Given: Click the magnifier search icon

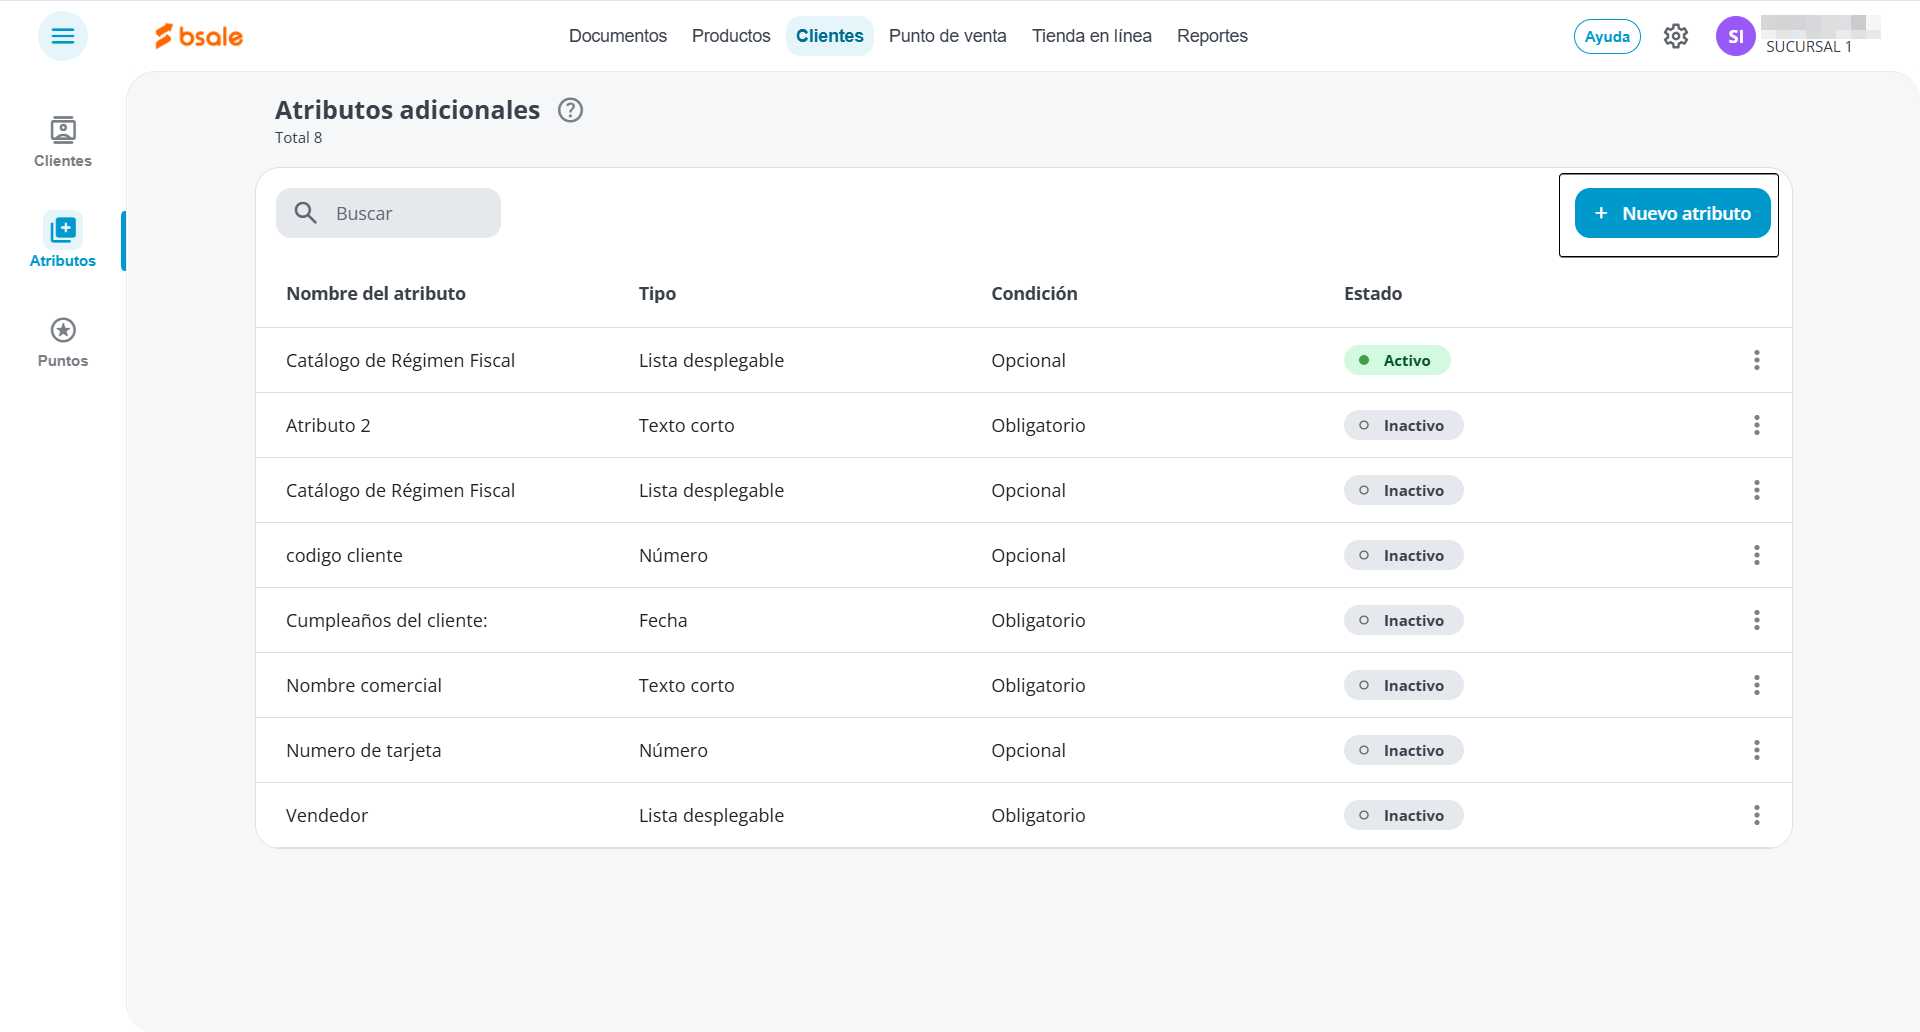Looking at the screenshot, I should 306,213.
